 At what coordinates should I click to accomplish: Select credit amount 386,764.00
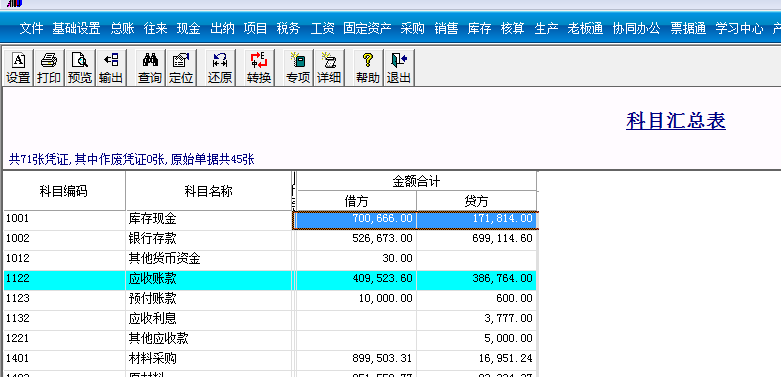[x=477, y=279]
